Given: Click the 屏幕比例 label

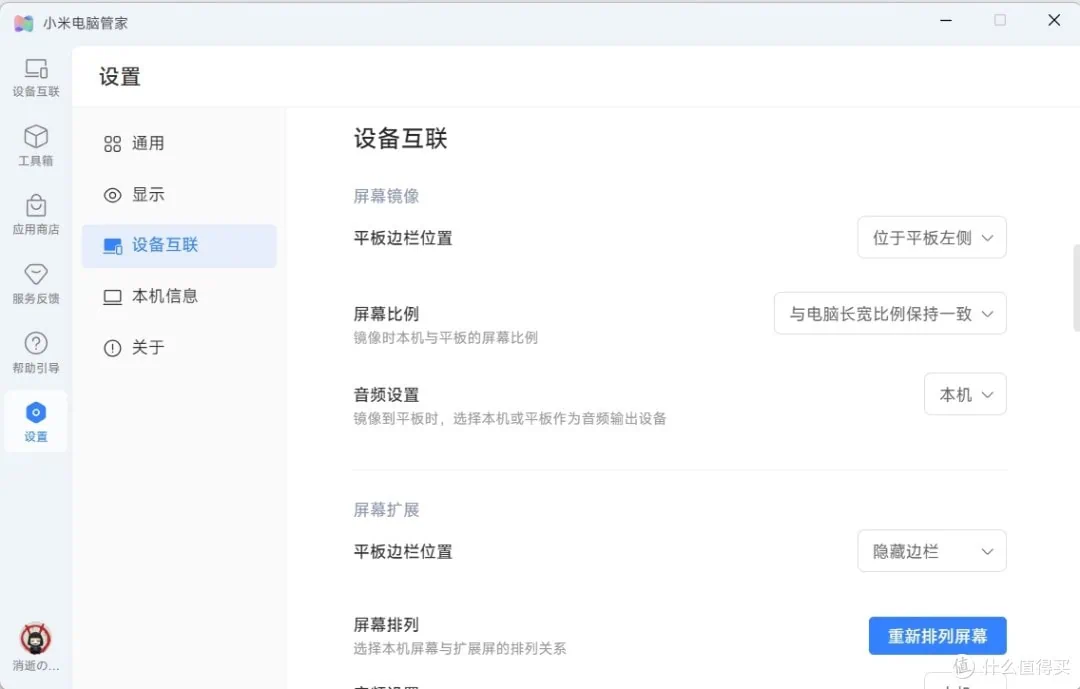Looking at the screenshot, I should (x=386, y=314).
